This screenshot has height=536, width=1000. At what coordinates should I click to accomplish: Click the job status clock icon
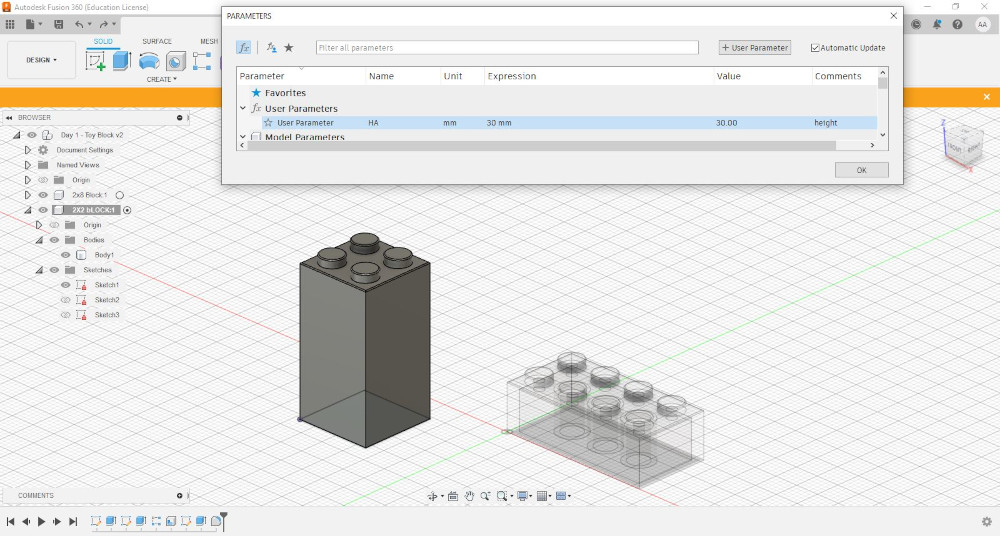point(916,24)
